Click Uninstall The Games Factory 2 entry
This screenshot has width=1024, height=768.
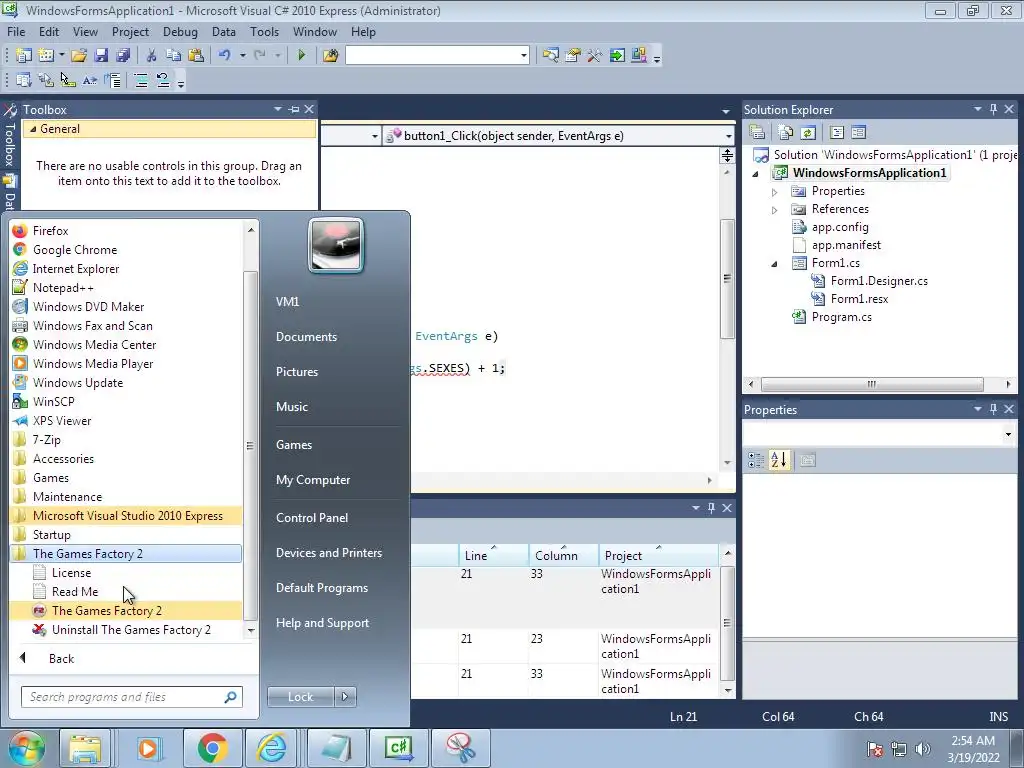(125, 630)
